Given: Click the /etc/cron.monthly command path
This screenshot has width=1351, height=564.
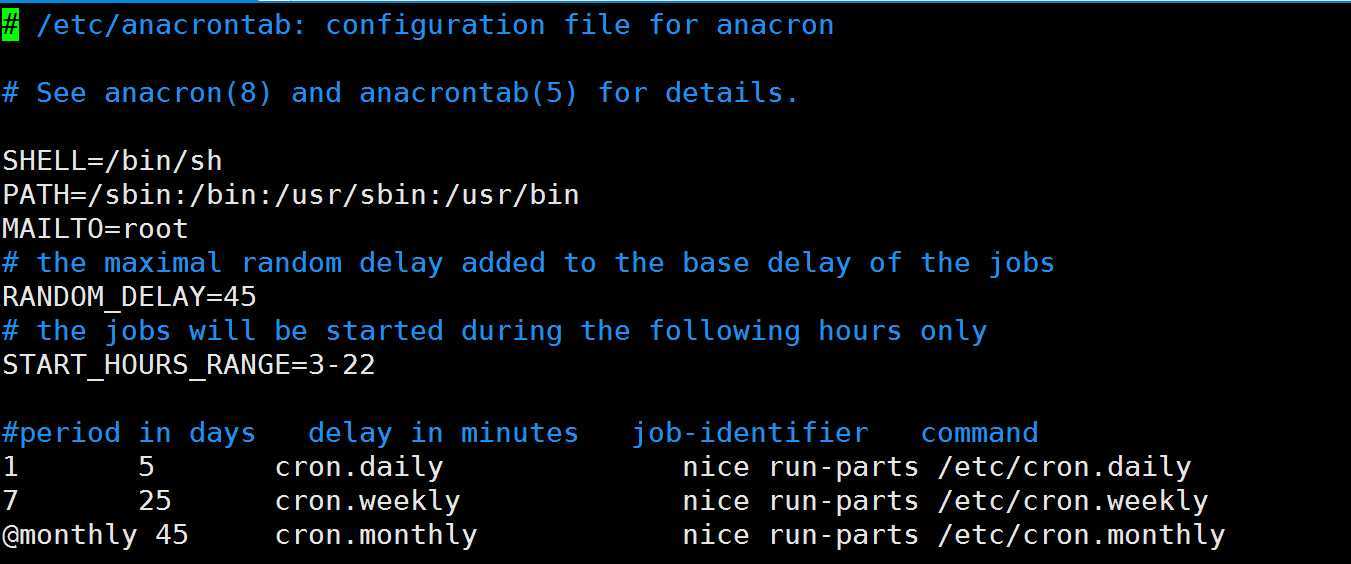Looking at the screenshot, I should tap(1080, 535).
